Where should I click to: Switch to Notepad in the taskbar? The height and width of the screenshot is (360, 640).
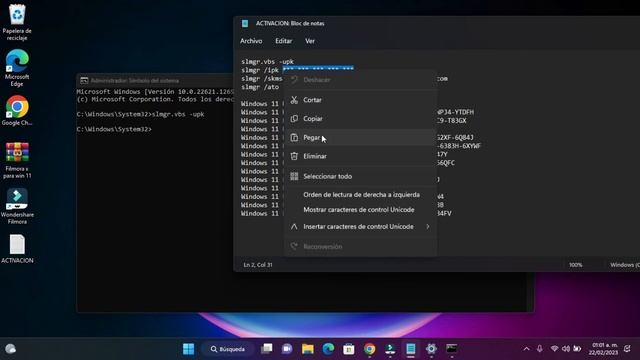point(411,349)
